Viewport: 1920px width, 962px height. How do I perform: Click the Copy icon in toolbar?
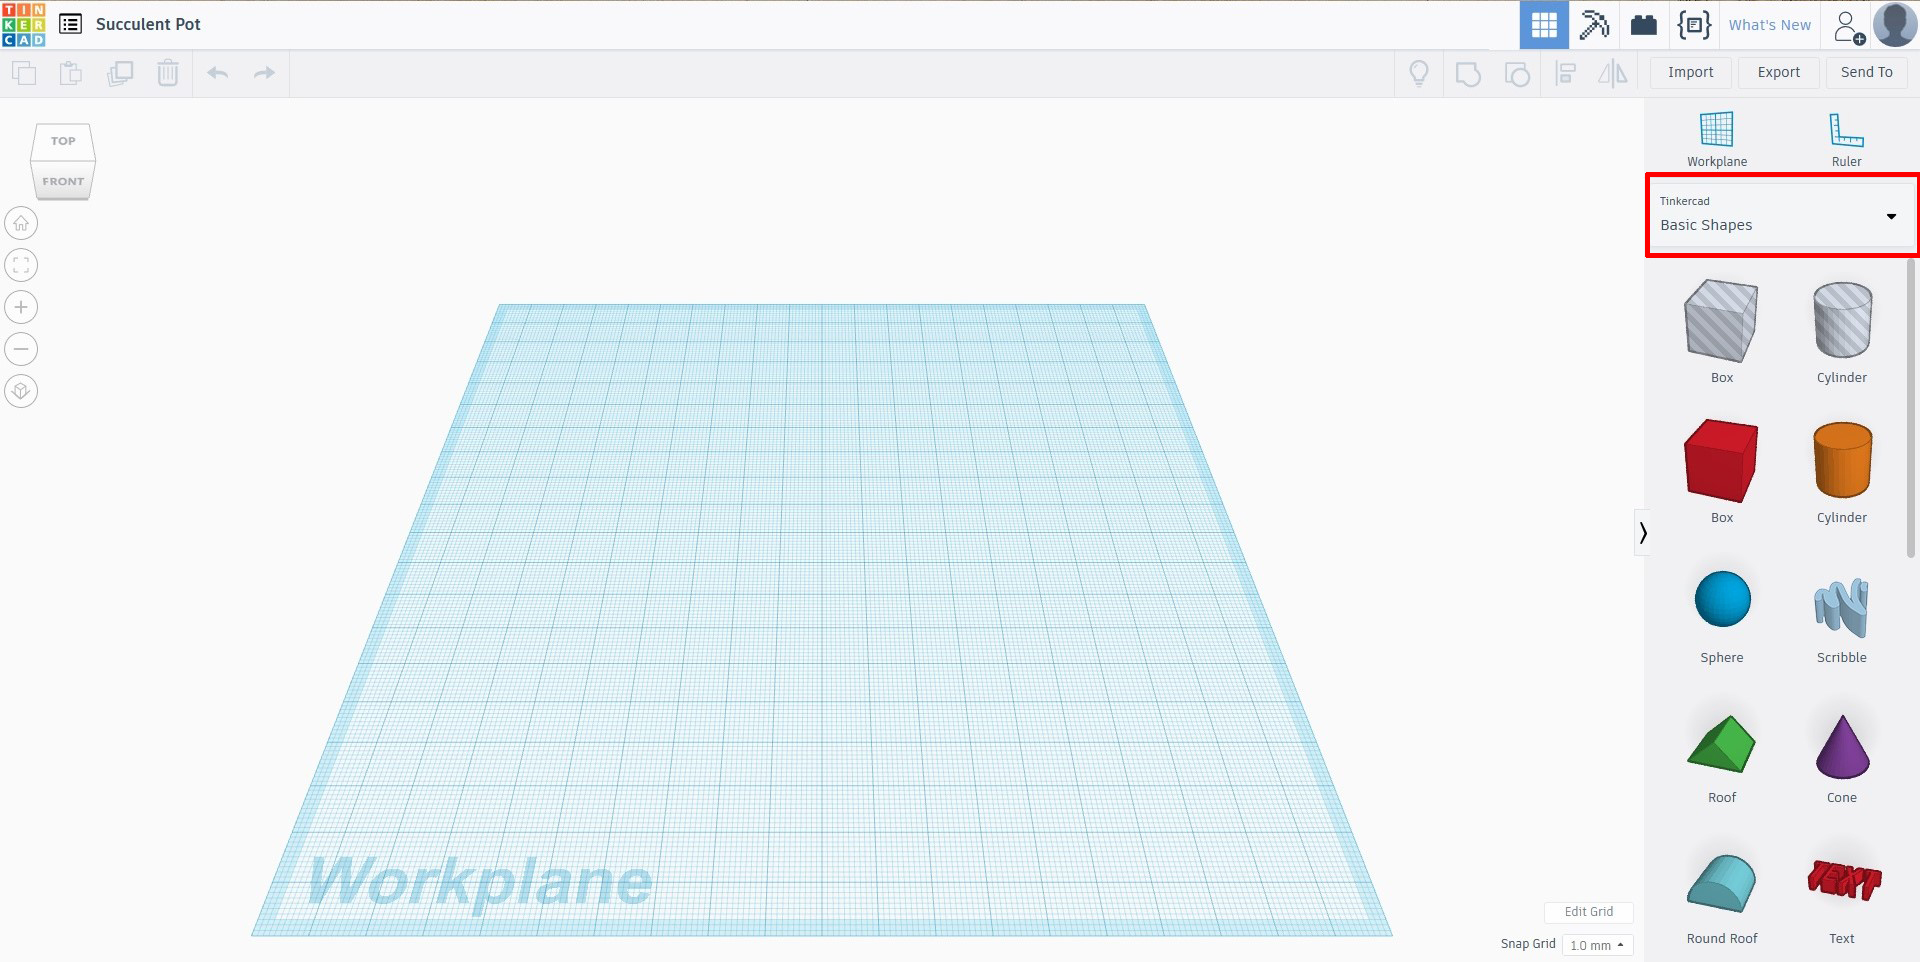click(23, 73)
